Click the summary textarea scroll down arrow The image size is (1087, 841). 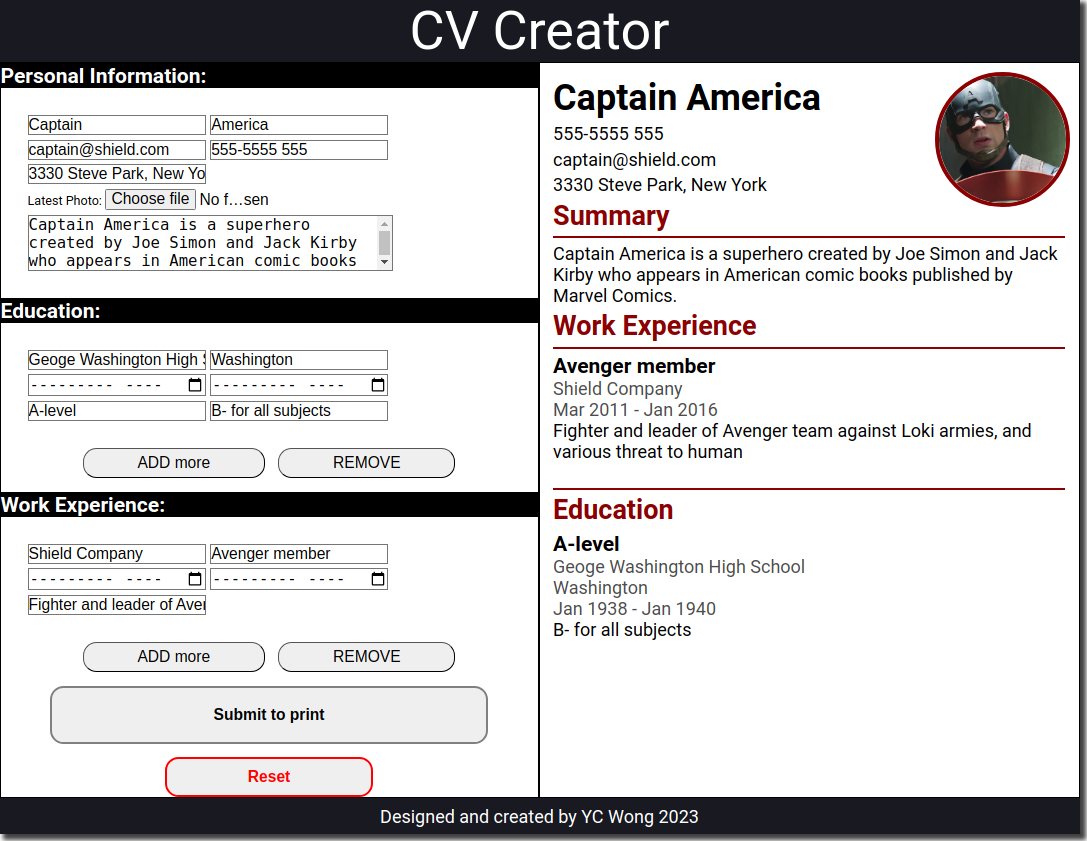(x=384, y=262)
